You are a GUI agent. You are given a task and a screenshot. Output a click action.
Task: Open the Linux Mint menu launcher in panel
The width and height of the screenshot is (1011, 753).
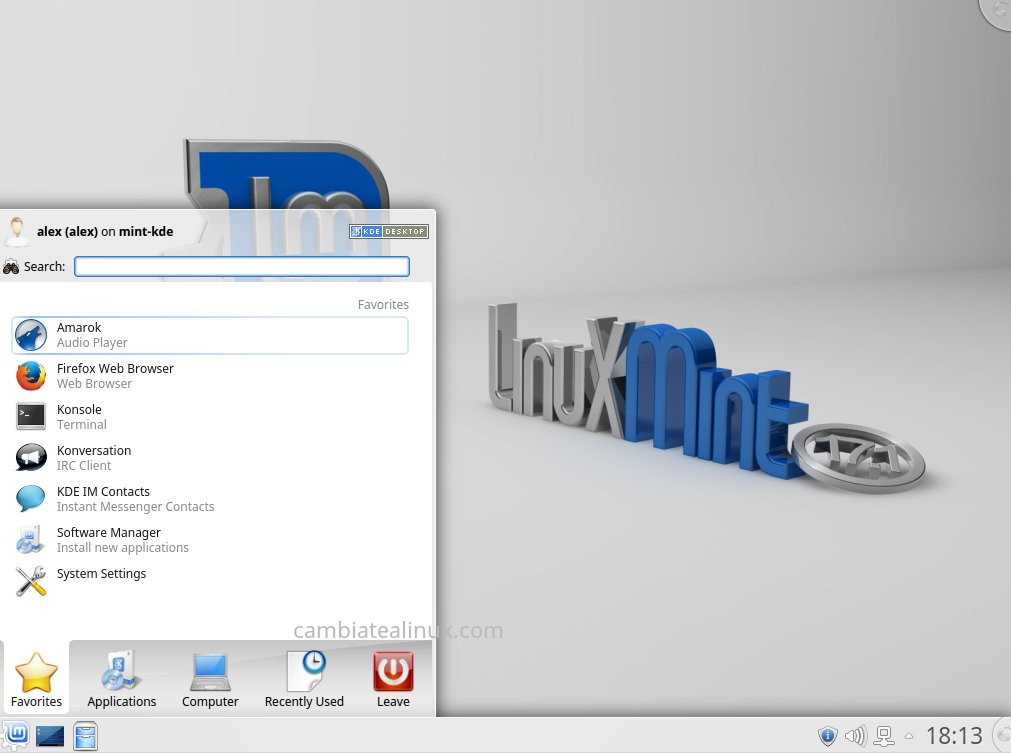(15, 735)
